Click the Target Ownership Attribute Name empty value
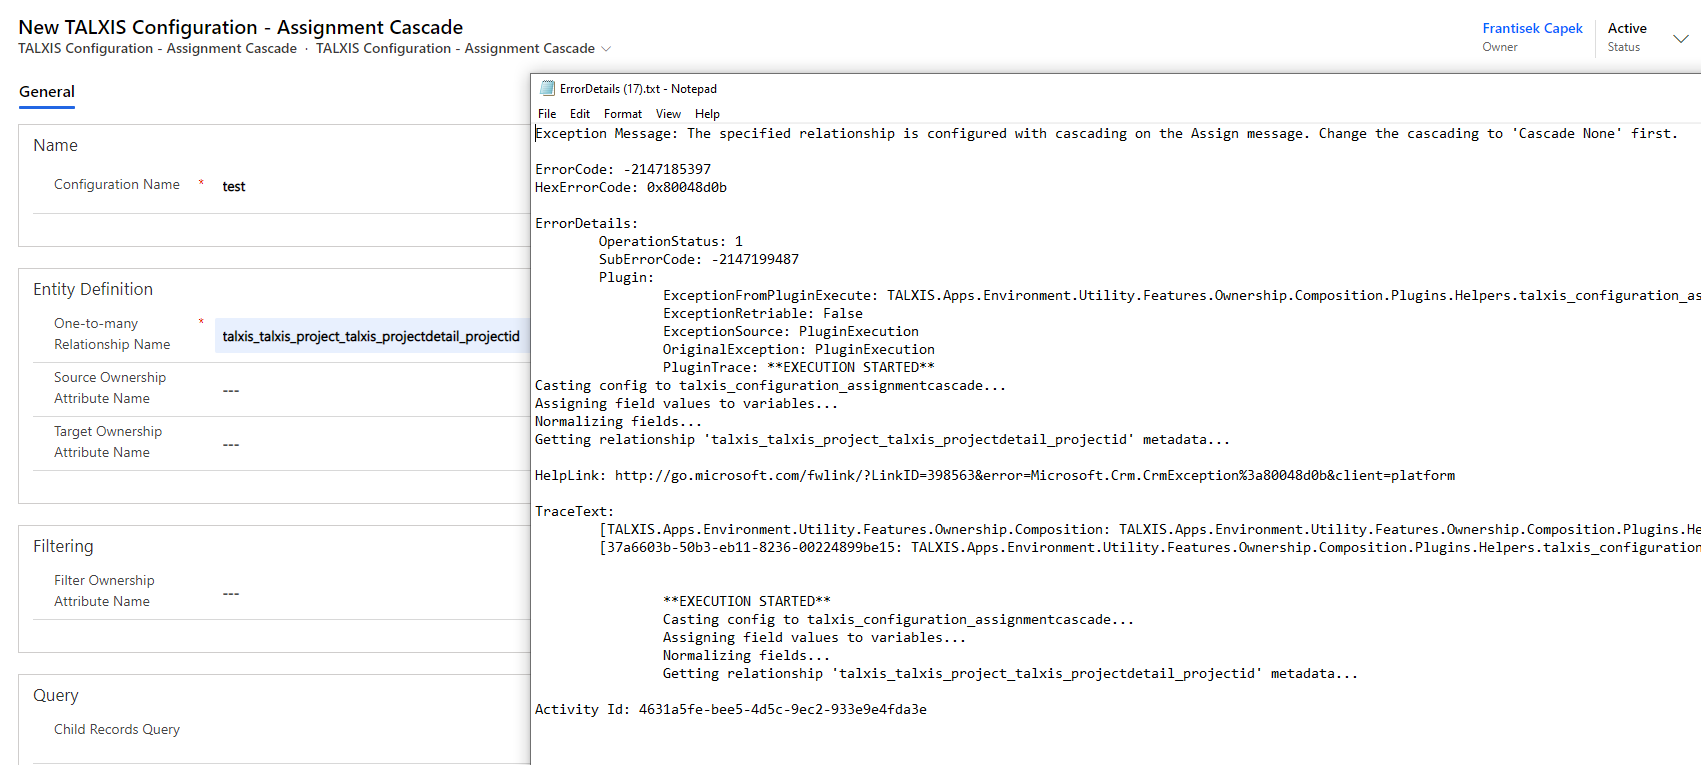This screenshot has width=1701, height=765. click(231, 444)
